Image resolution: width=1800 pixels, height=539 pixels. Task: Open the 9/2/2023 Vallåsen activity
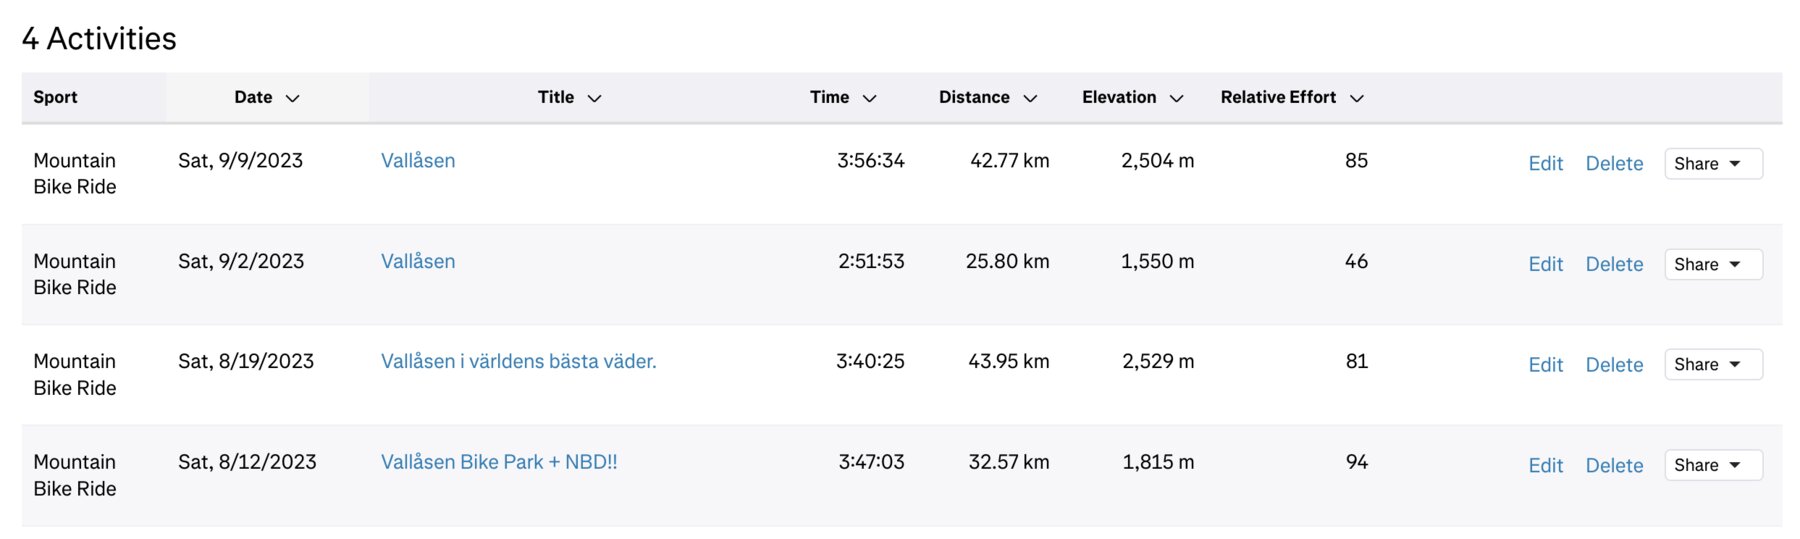[x=418, y=261]
